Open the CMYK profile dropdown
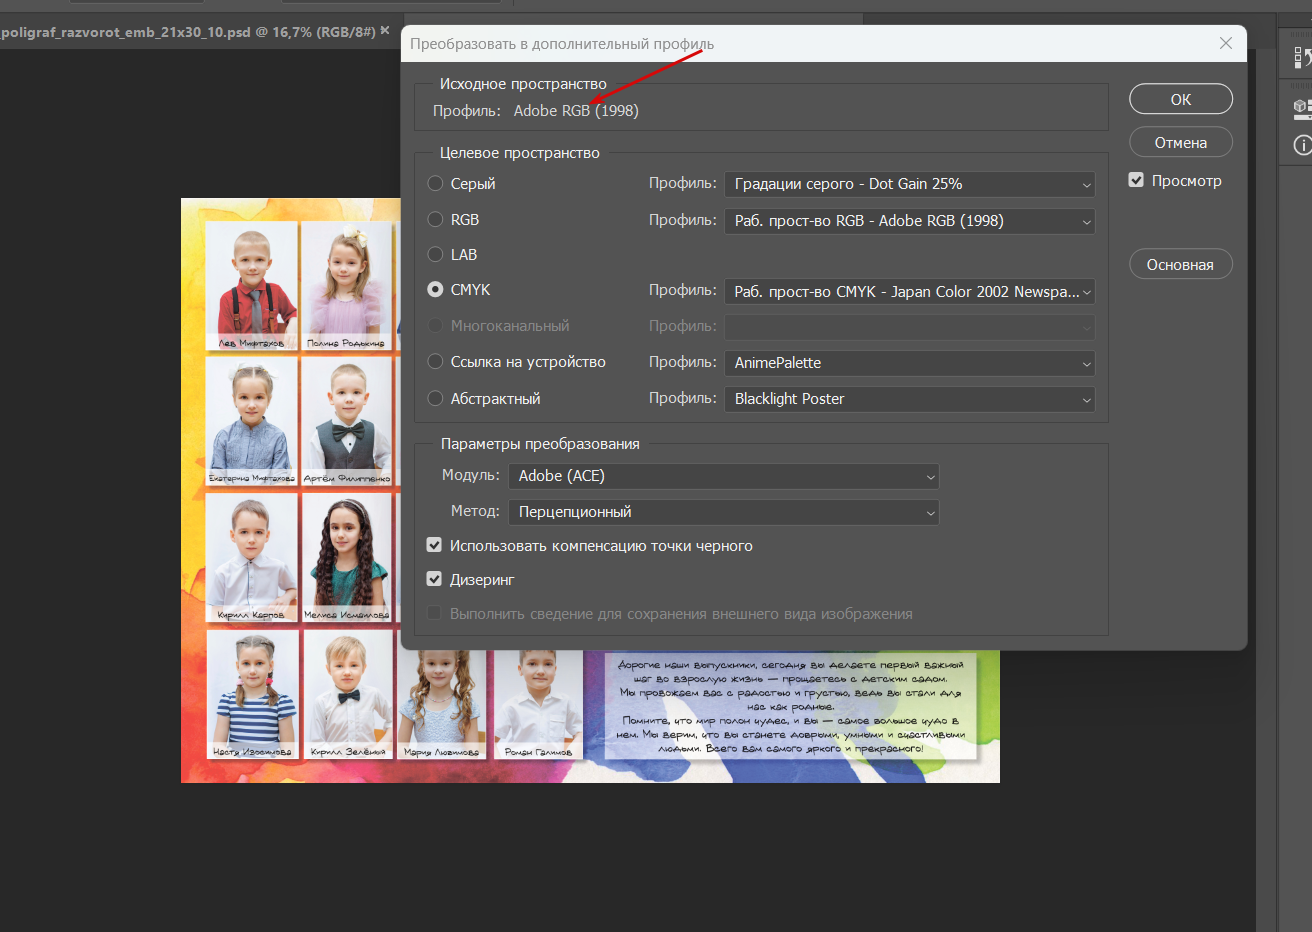Screen dimensions: 1312x932 pyautogui.click(x=909, y=291)
